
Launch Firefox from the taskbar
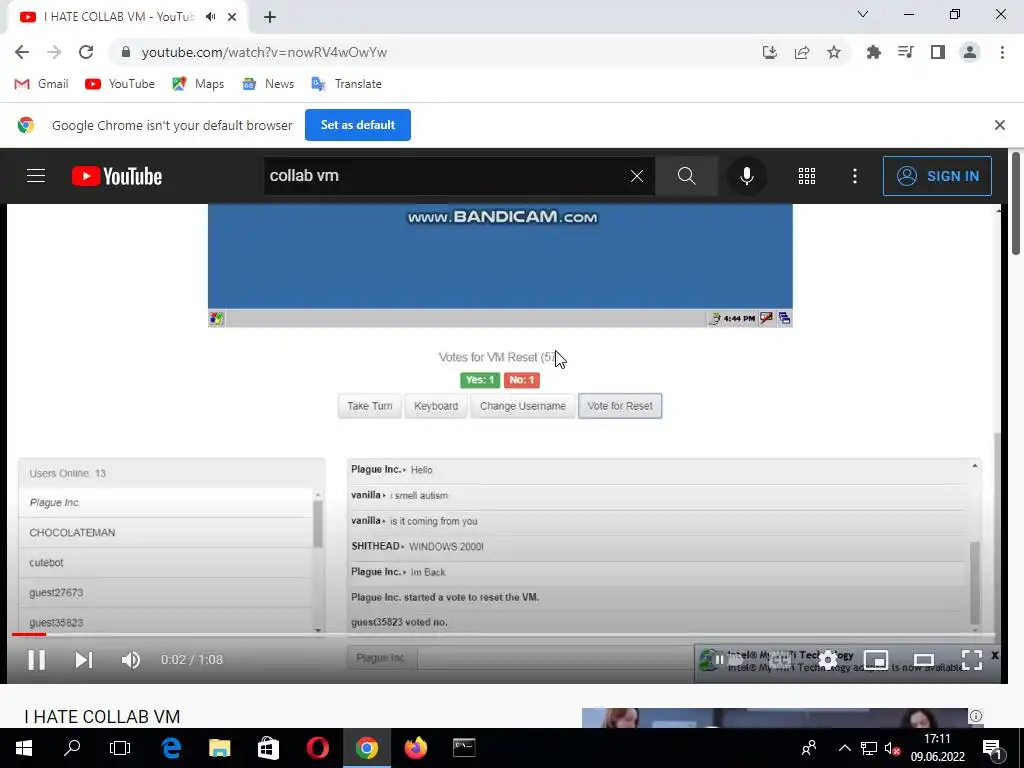[x=415, y=748]
